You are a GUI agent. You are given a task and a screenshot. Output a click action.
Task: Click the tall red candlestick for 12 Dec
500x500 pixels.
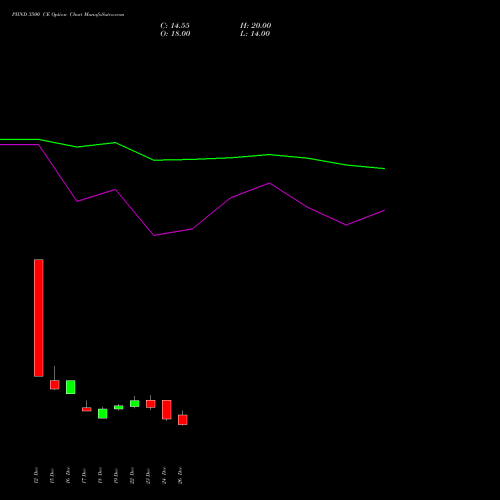[x=39, y=318]
